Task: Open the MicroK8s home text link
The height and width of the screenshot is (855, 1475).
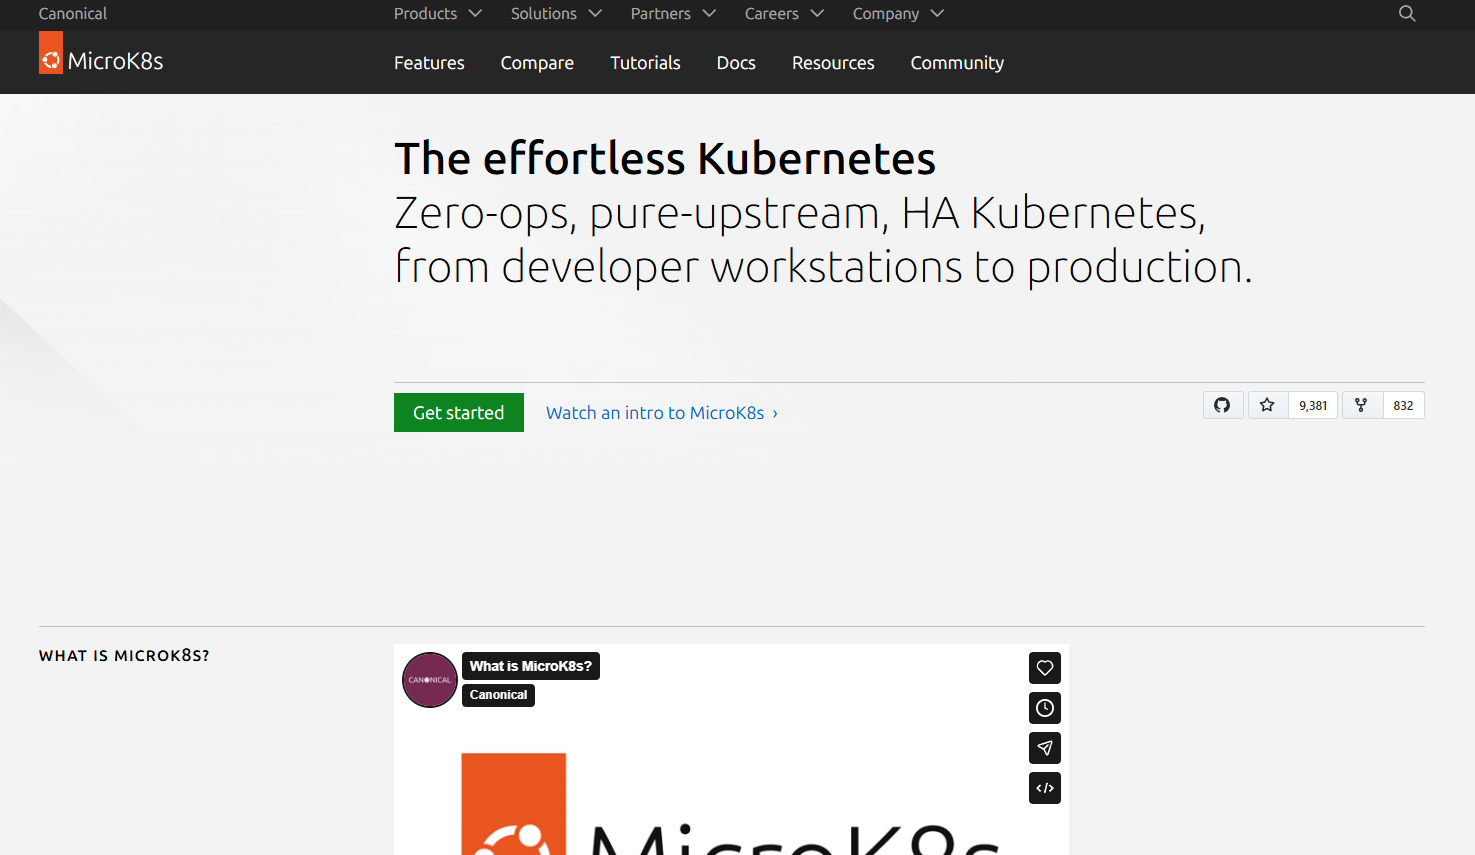Action: click(x=115, y=61)
